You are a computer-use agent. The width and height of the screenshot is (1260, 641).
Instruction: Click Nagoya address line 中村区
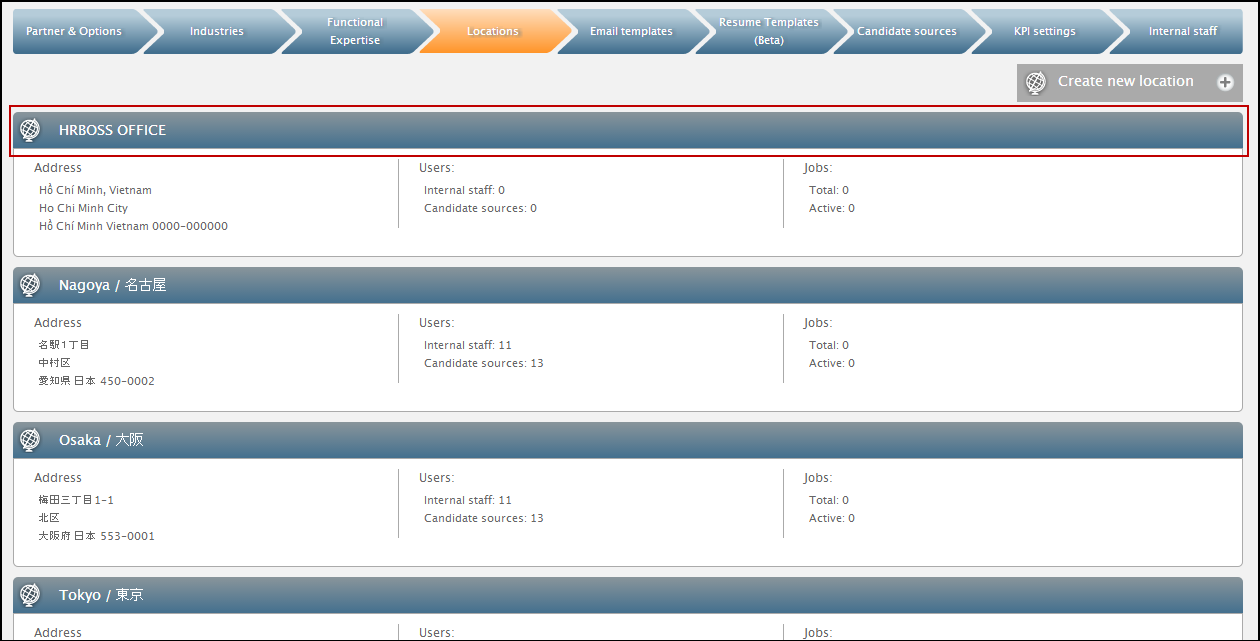click(x=54, y=363)
